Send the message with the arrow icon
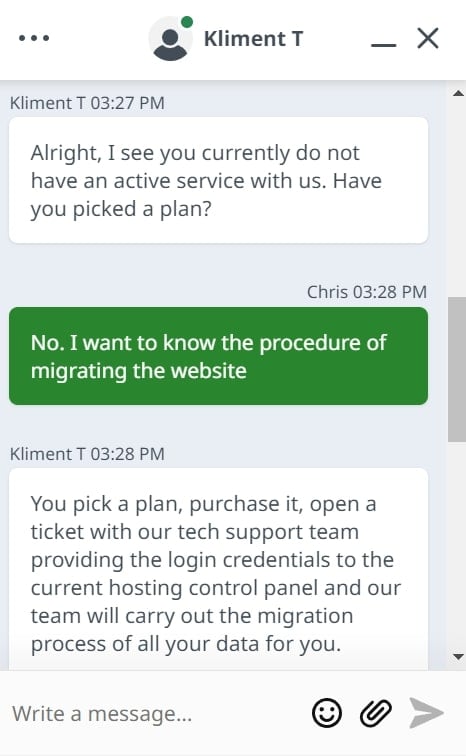Image resolution: width=466 pixels, height=756 pixels. [426, 713]
